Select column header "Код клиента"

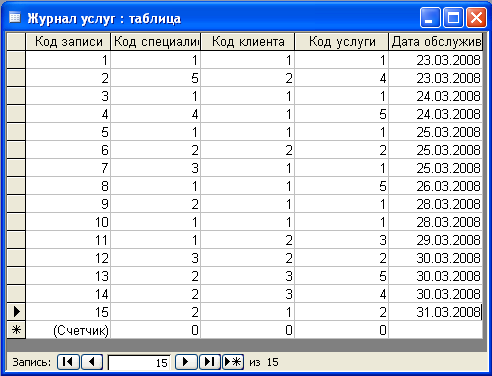pyautogui.click(x=248, y=41)
